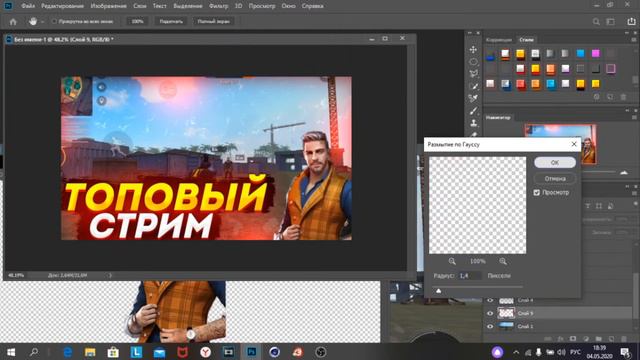Delete layer with Layers trash icon
The height and width of the screenshot is (360, 640).
(x=624, y=339)
